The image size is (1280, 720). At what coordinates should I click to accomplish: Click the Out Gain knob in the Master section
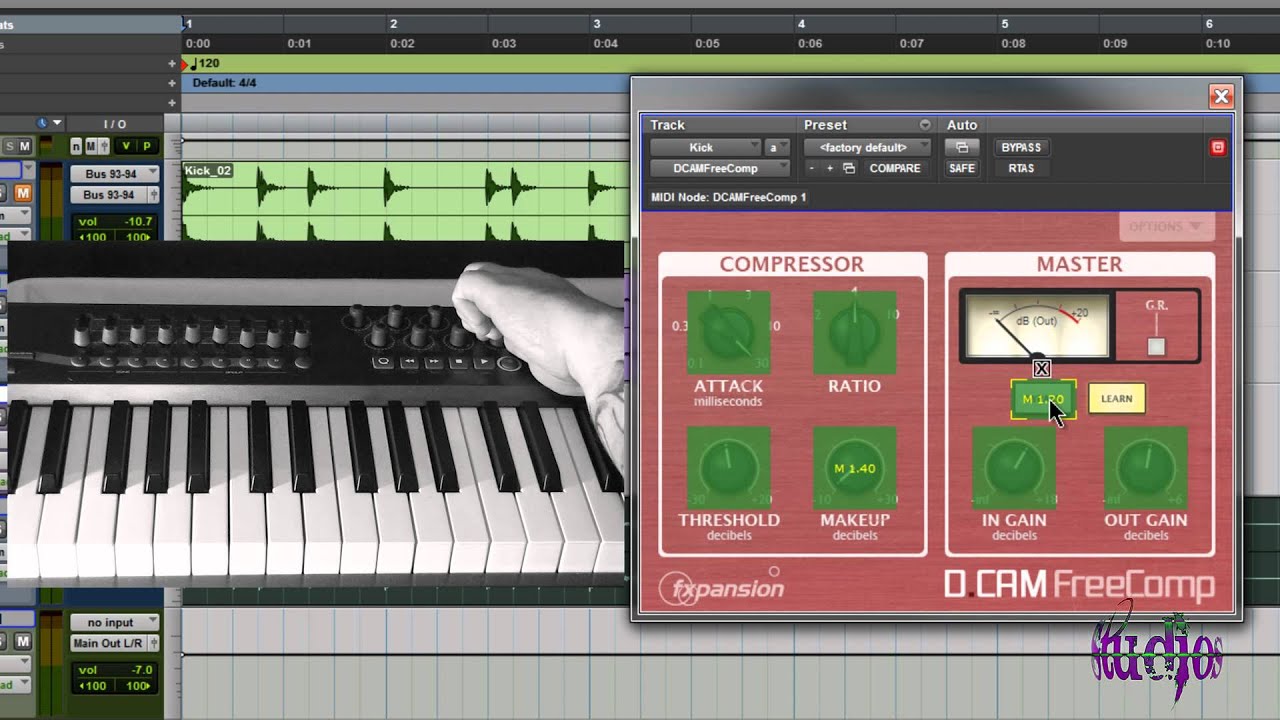(1146, 468)
